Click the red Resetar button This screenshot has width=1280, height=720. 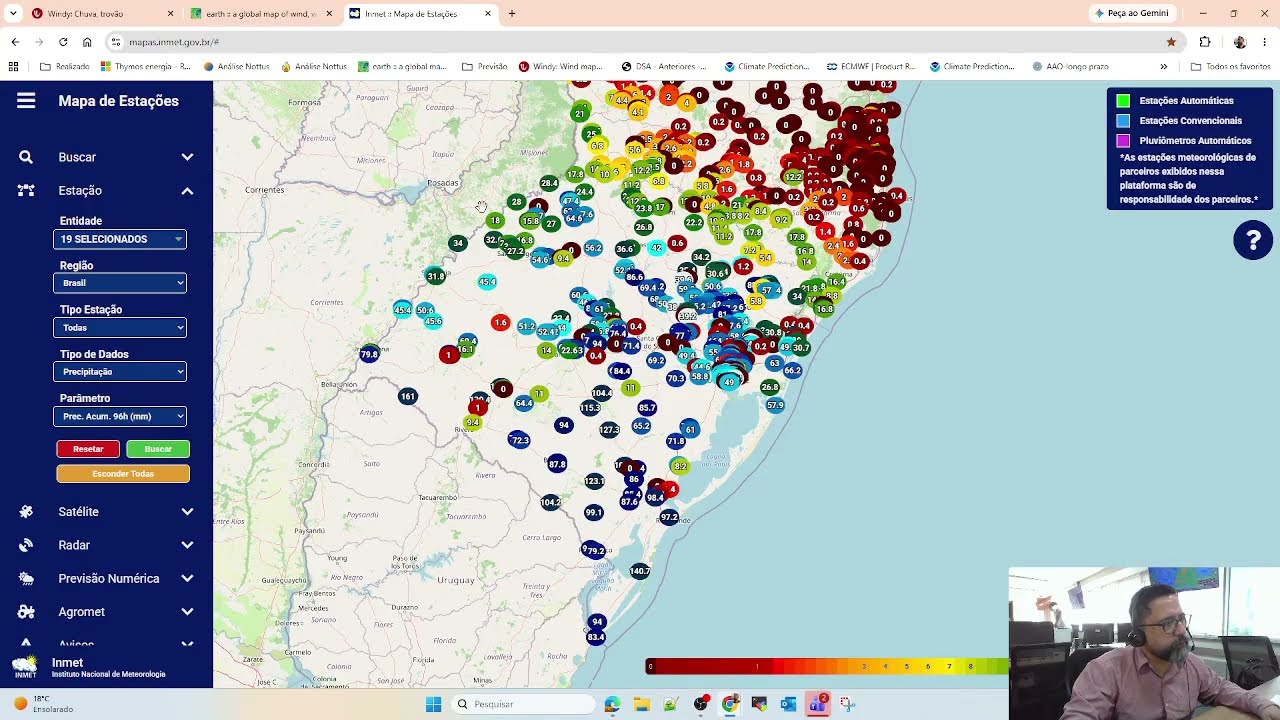point(88,449)
